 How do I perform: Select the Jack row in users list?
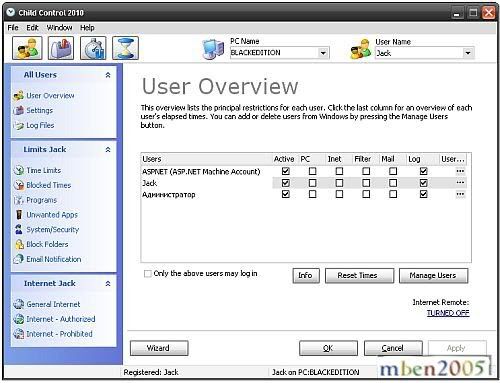pos(303,183)
